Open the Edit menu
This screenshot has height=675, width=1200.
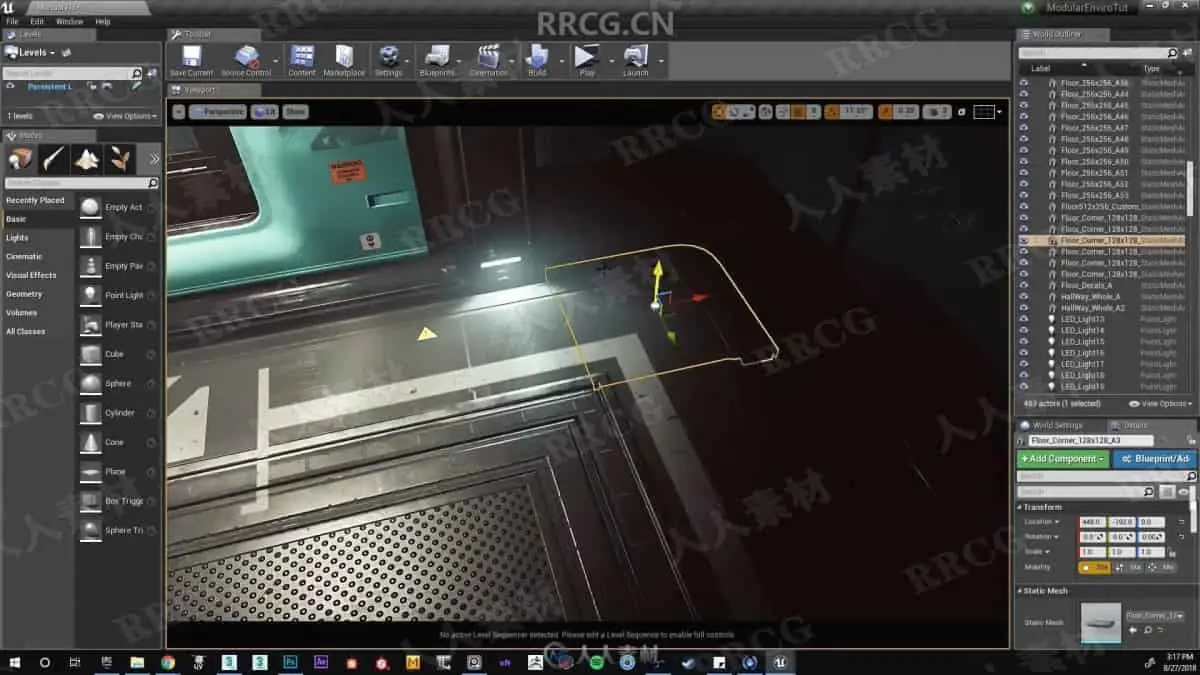point(37,21)
